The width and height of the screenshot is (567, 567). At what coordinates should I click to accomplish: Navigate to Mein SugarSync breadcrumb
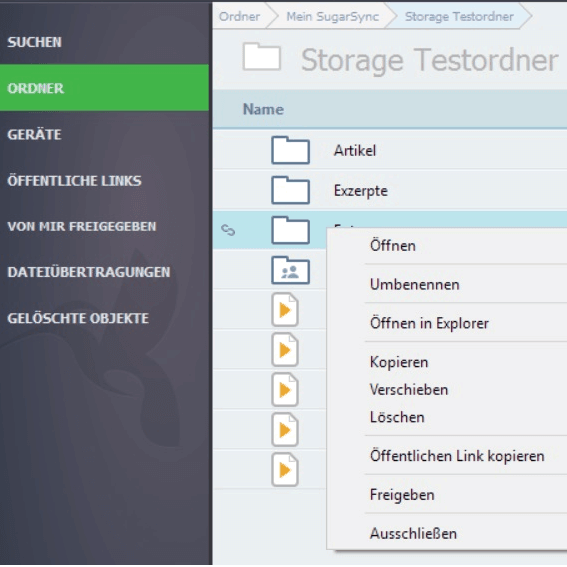coord(333,16)
